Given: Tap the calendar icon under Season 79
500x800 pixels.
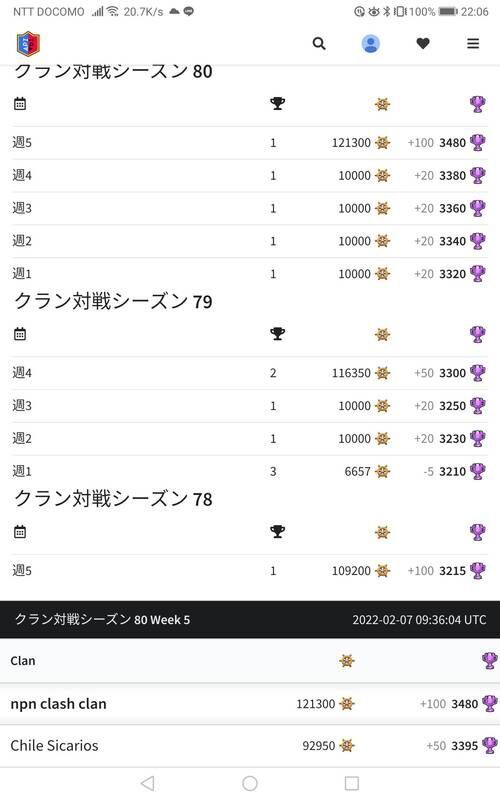Looking at the screenshot, I should click(x=20, y=334).
